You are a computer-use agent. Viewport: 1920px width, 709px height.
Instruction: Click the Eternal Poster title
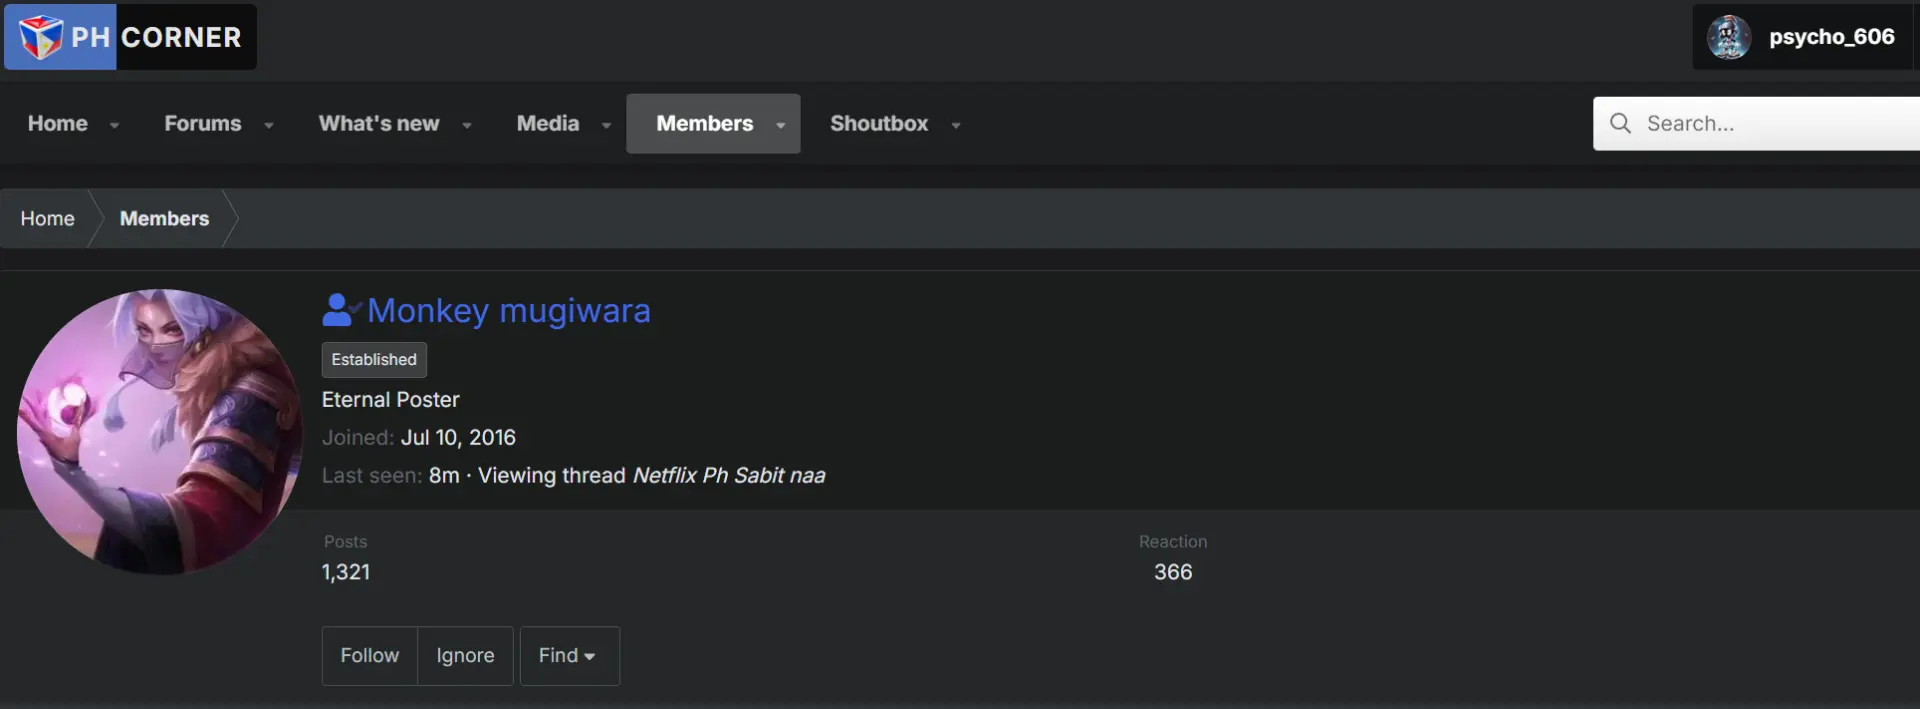pos(391,400)
